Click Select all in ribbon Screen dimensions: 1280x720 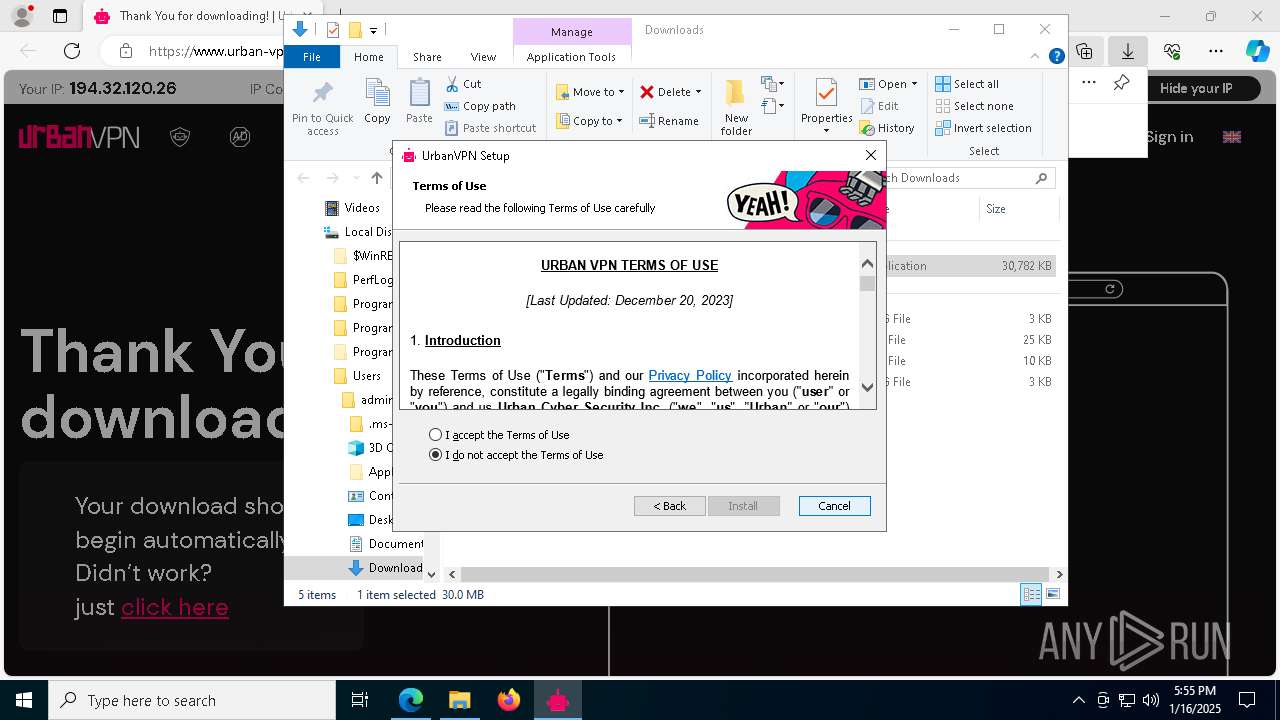[967, 84]
